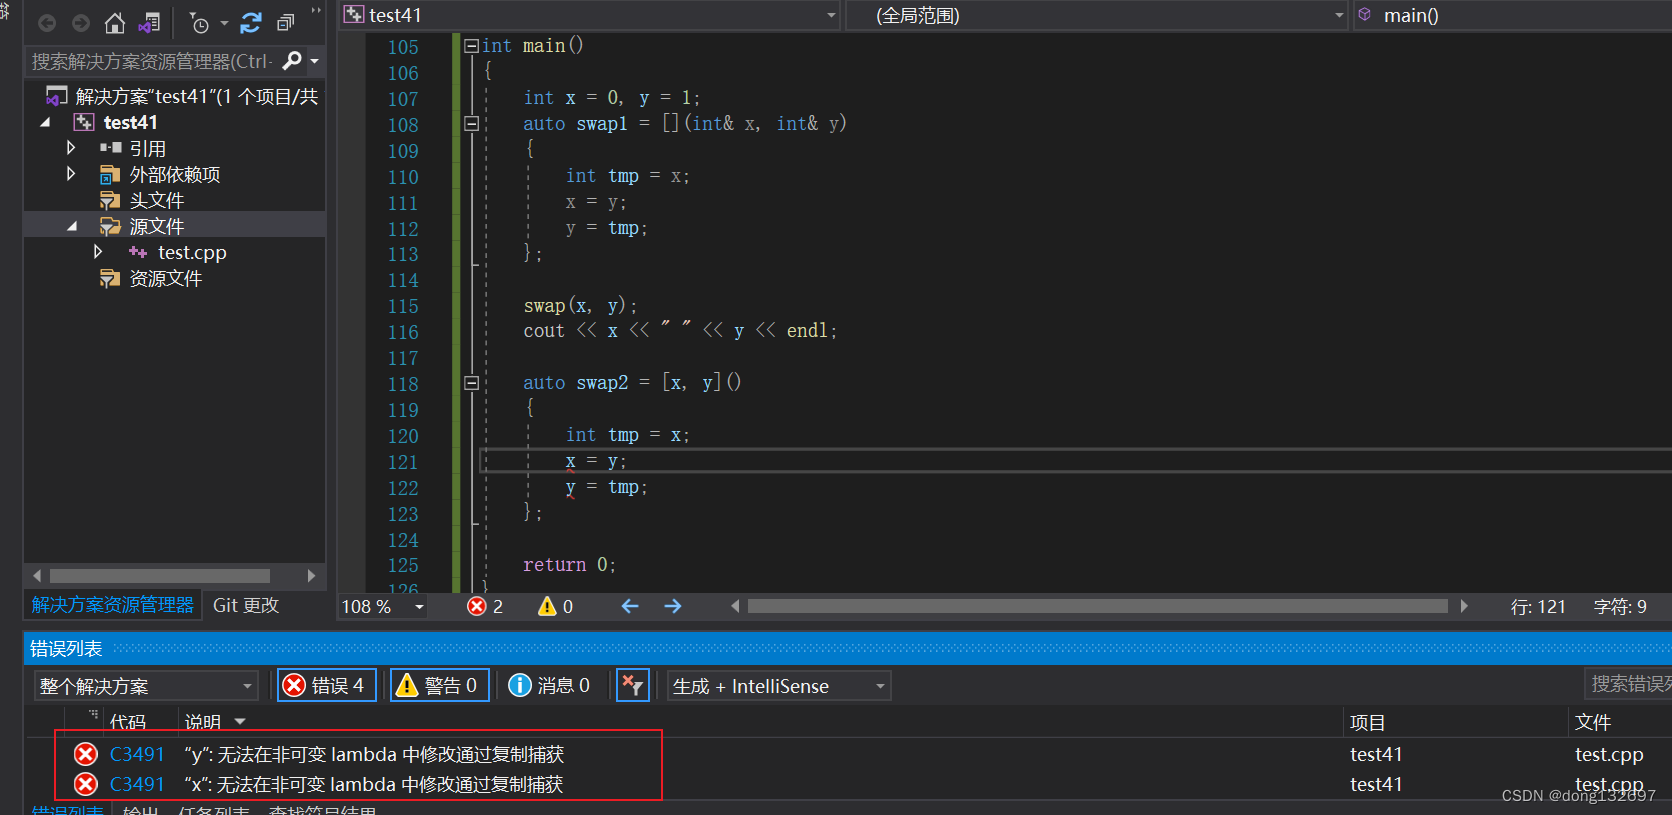
Task: Click the blue sync refresh icon
Action: coord(251,22)
